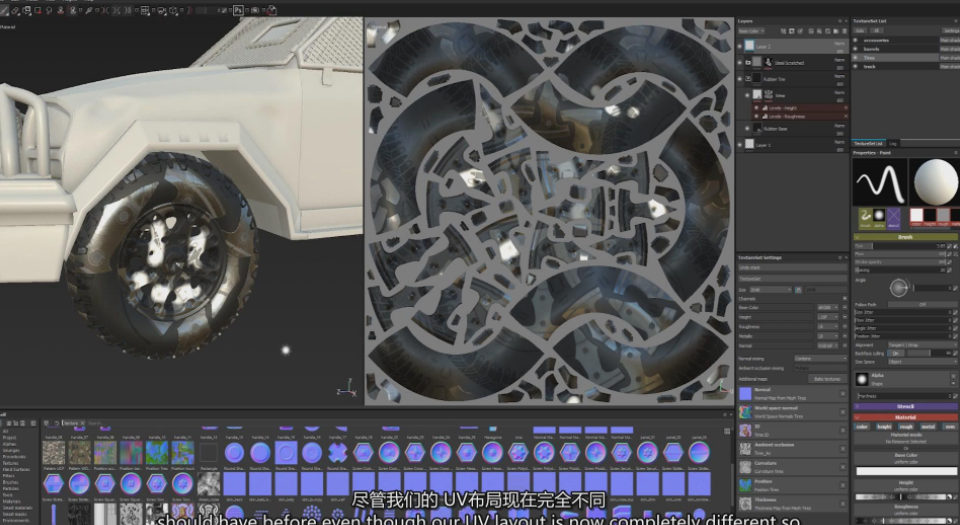The height and width of the screenshot is (525, 960).
Task: Hide Layer 2 with its eye toggle
Action: [x=740, y=46]
